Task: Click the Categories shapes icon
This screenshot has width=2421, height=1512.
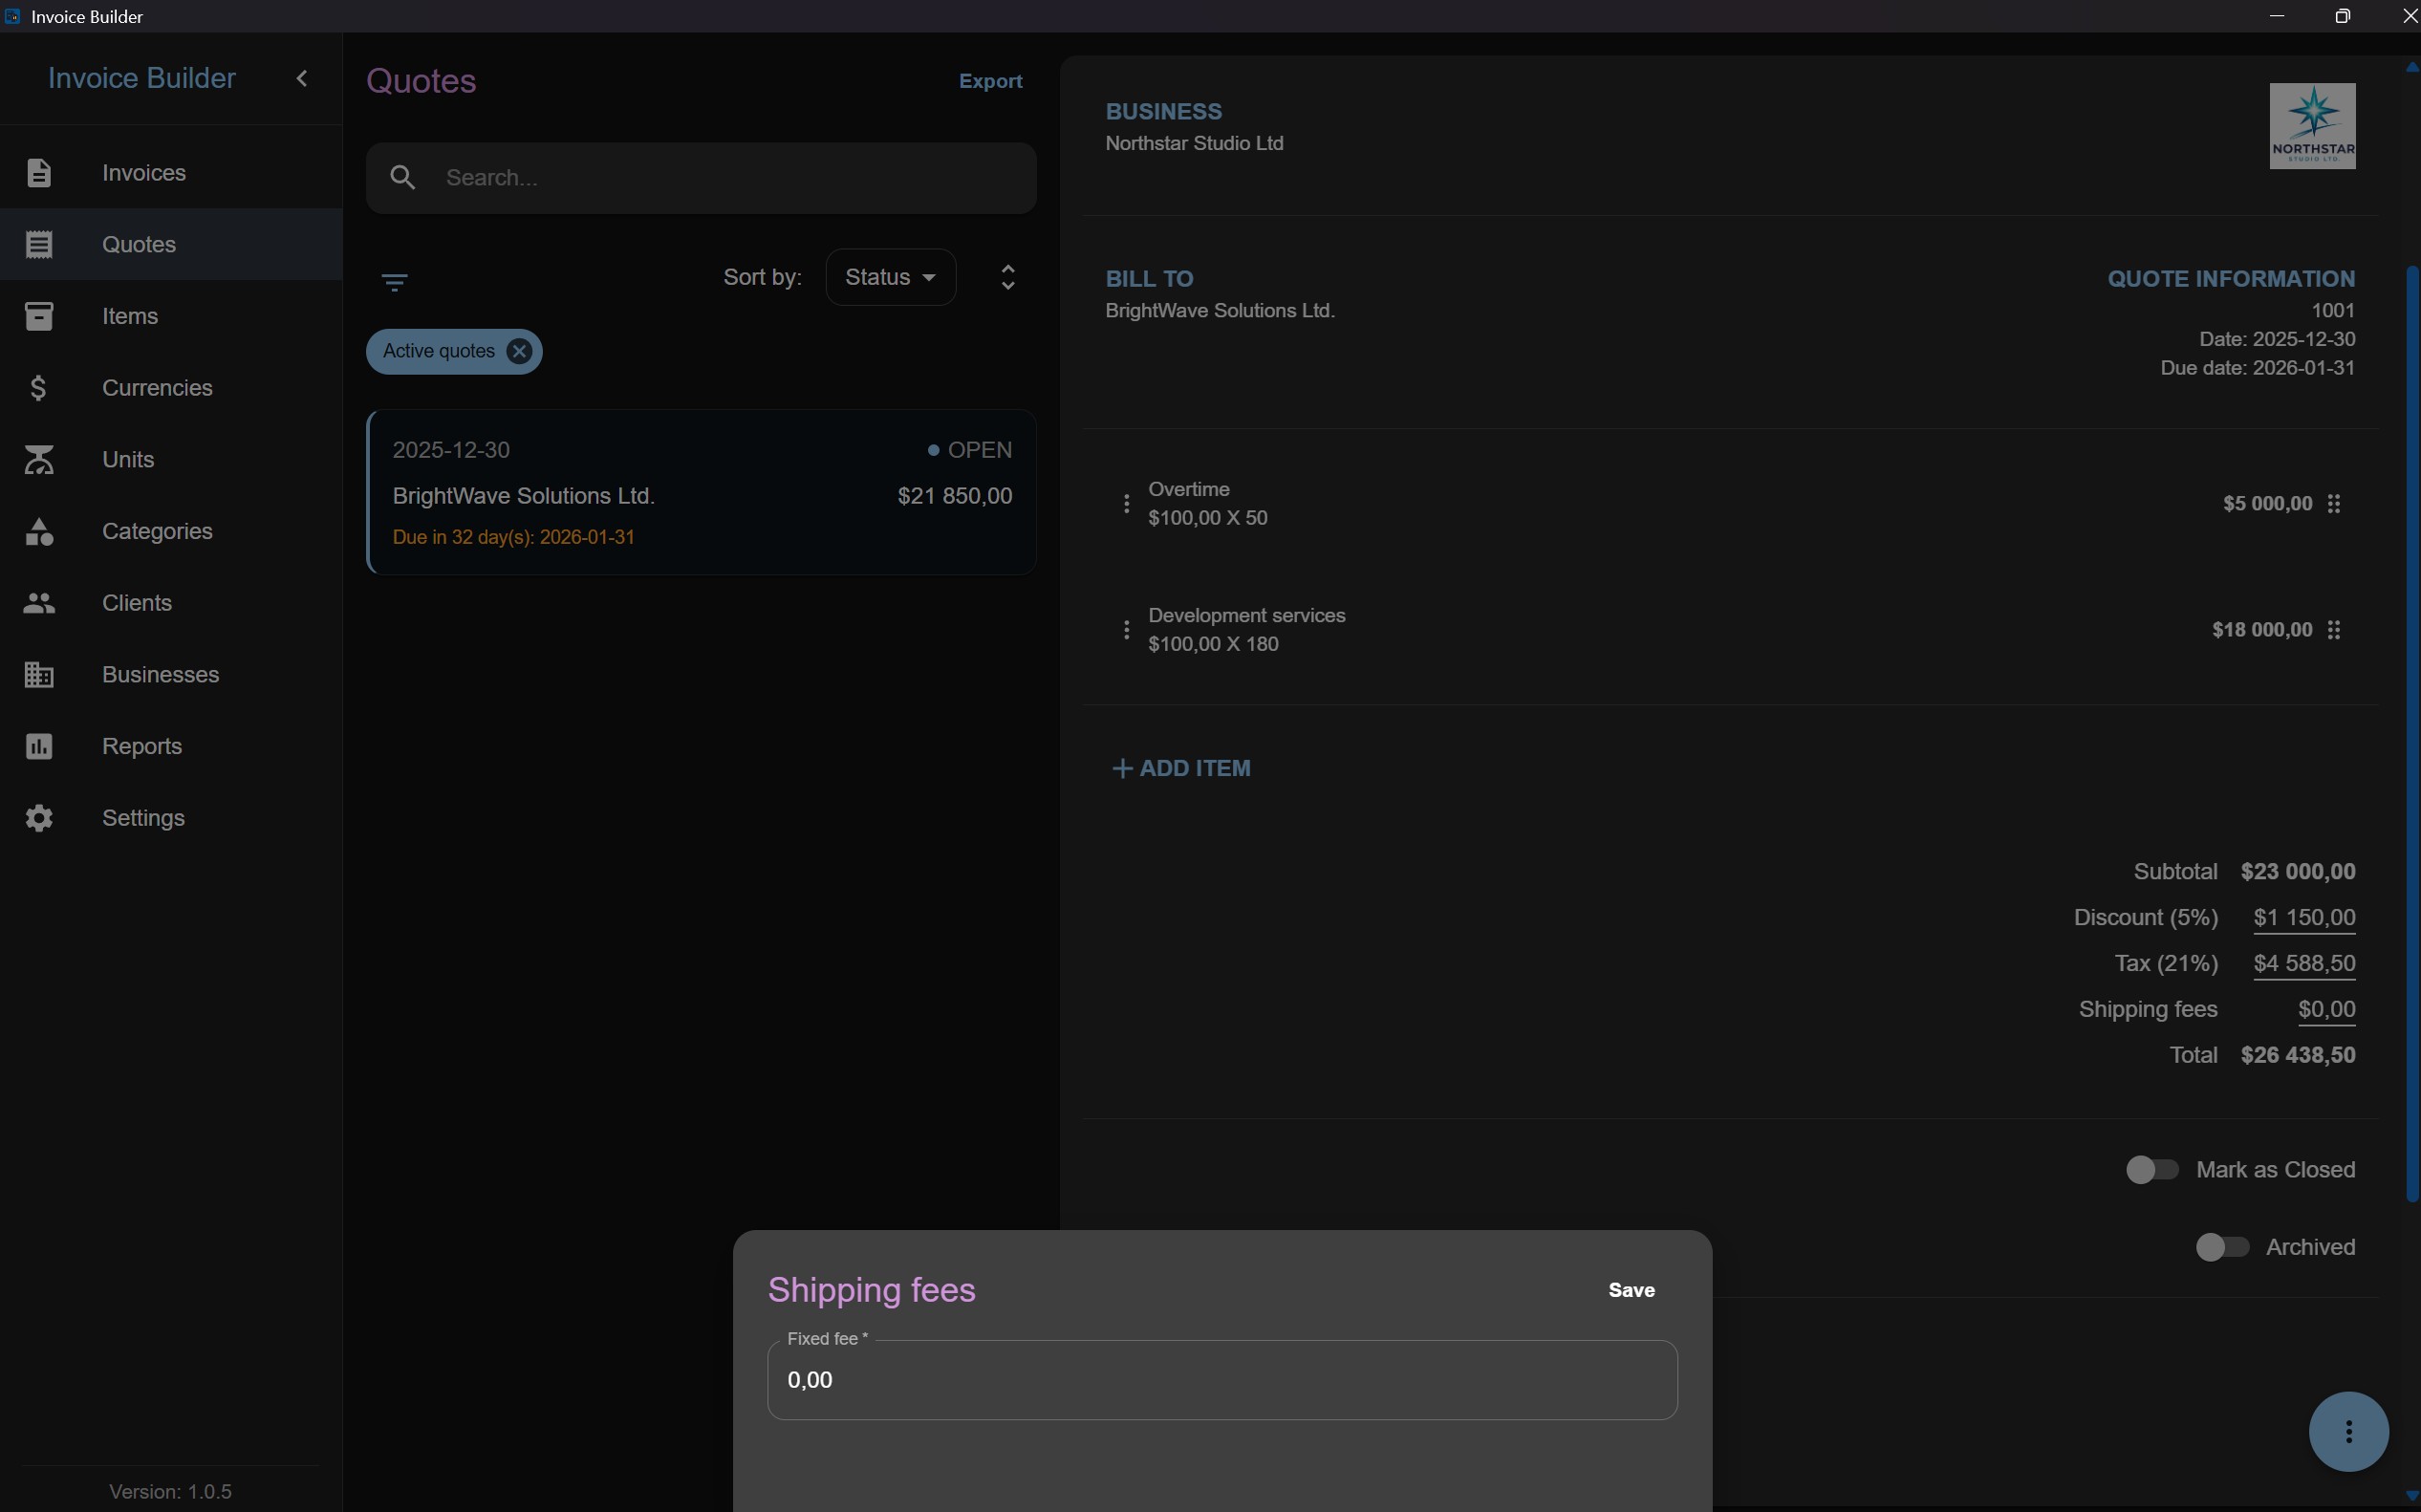Action: click(39, 531)
